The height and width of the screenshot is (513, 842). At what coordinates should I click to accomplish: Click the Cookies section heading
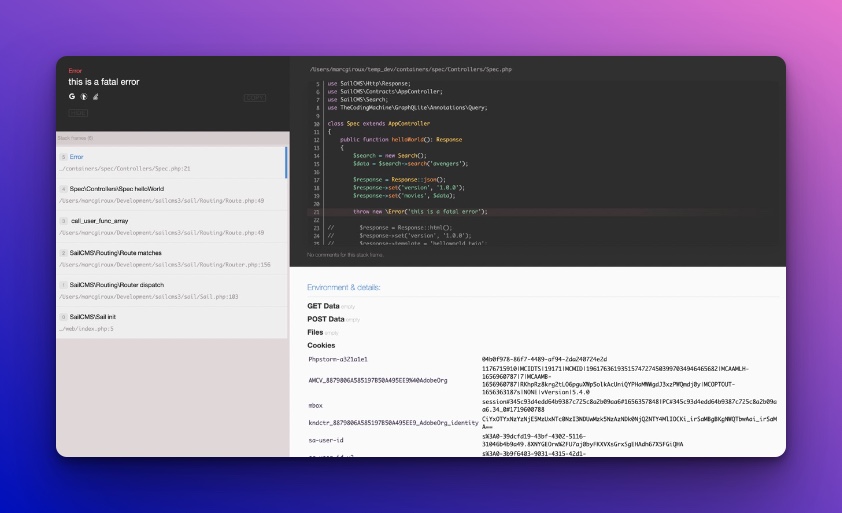[321, 344]
